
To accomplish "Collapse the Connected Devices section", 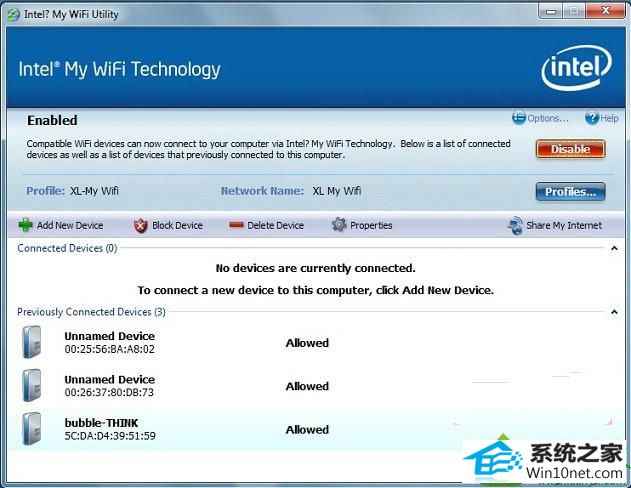I will 614,248.
